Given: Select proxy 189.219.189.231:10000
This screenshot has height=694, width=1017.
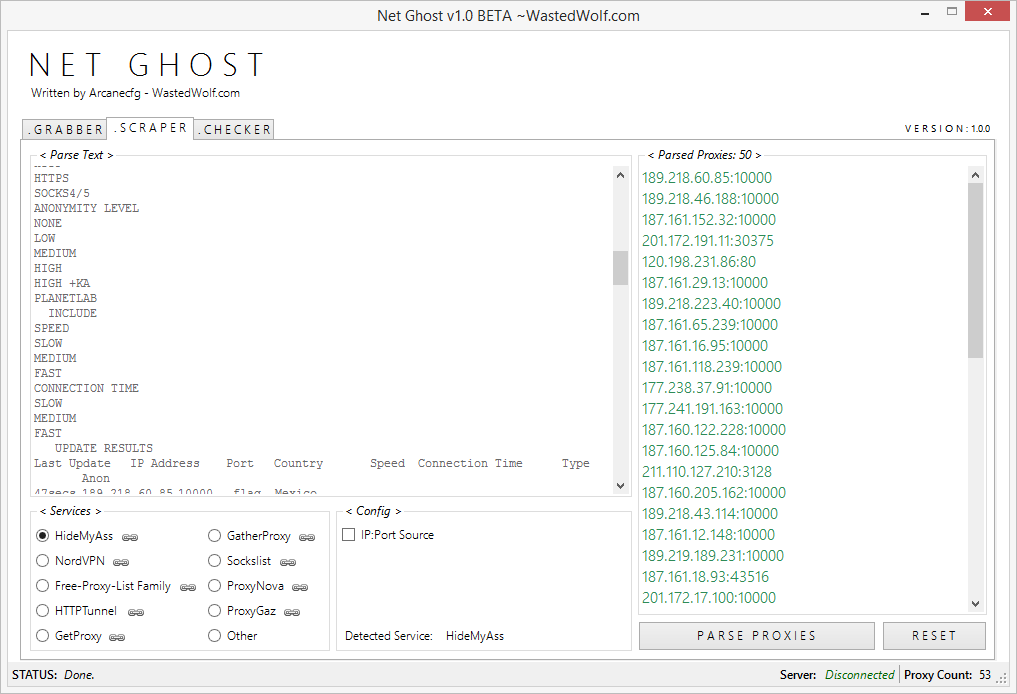Looking at the screenshot, I should pos(713,556).
